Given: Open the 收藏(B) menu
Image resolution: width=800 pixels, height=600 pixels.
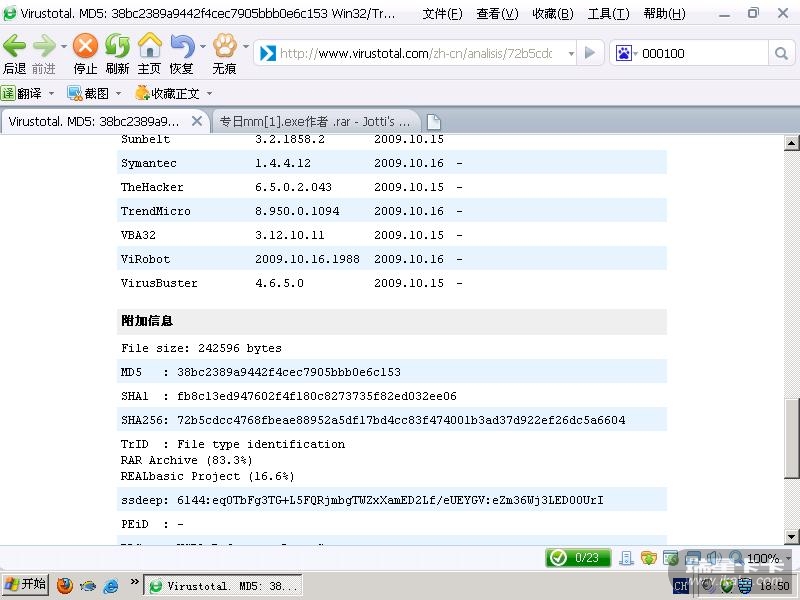Looking at the screenshot, I should coord(553,14).
